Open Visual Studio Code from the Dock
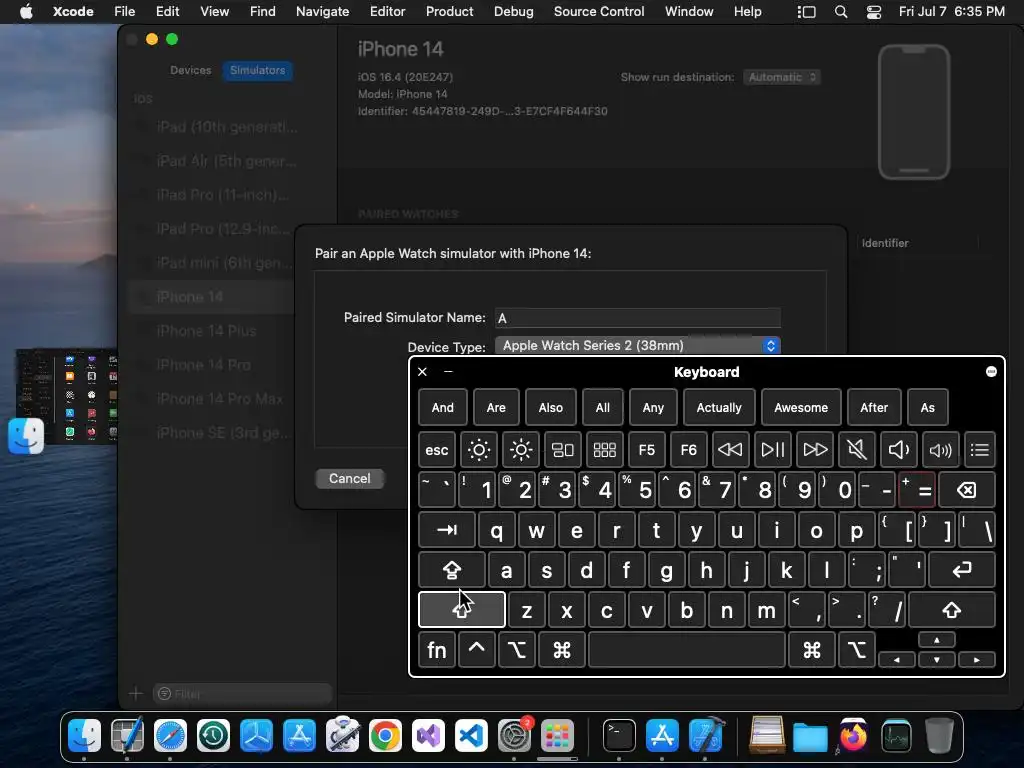The height and width of the screenshot is (768, 1024). point(472,736)
